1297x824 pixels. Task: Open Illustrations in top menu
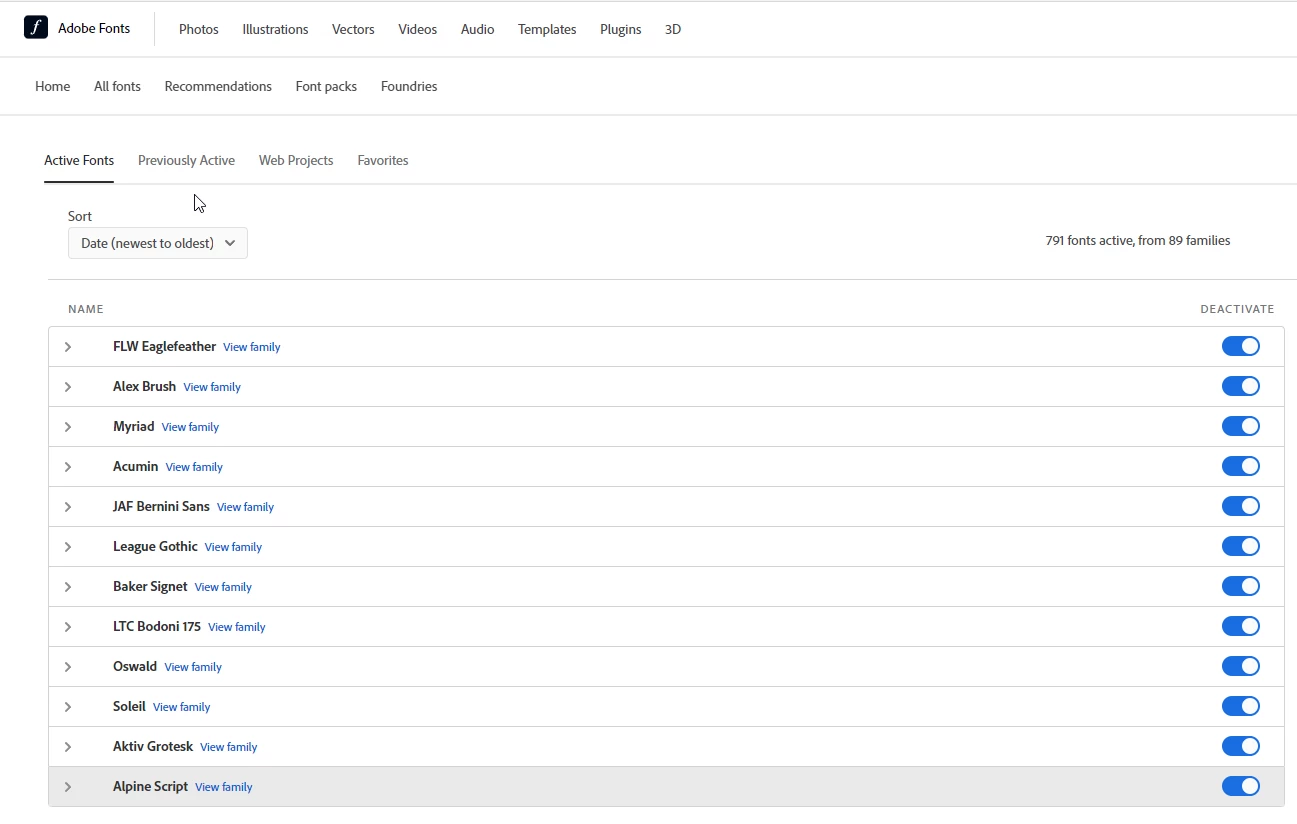tap(275, 29)
